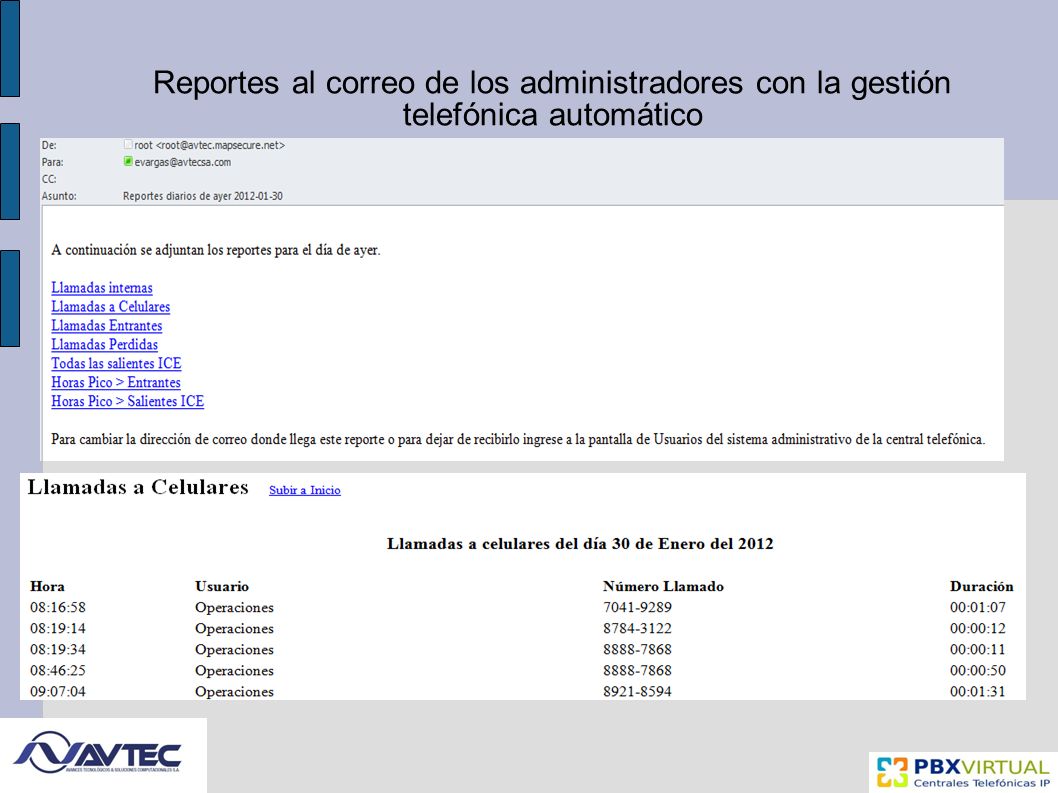Click the Usuario column header
Image resolution: width=1058 pixels, height=793 pixels.
(222, 586)
